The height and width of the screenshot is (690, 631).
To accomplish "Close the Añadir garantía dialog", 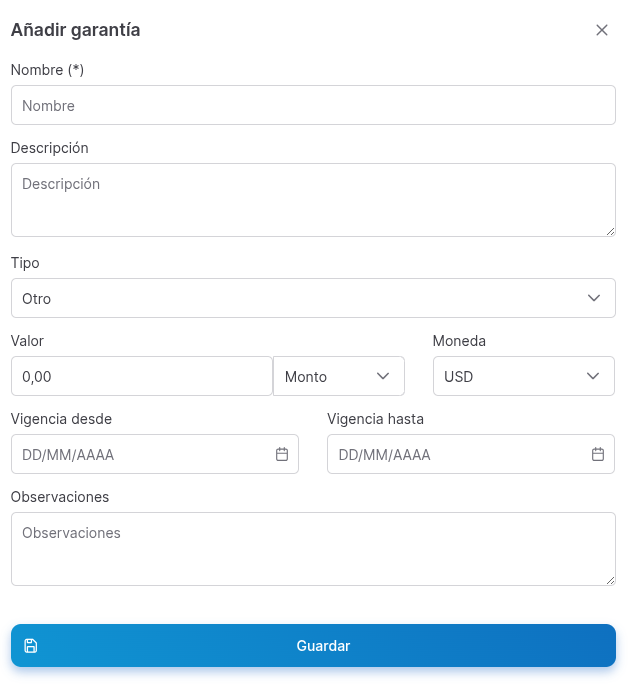I will 602,30.
